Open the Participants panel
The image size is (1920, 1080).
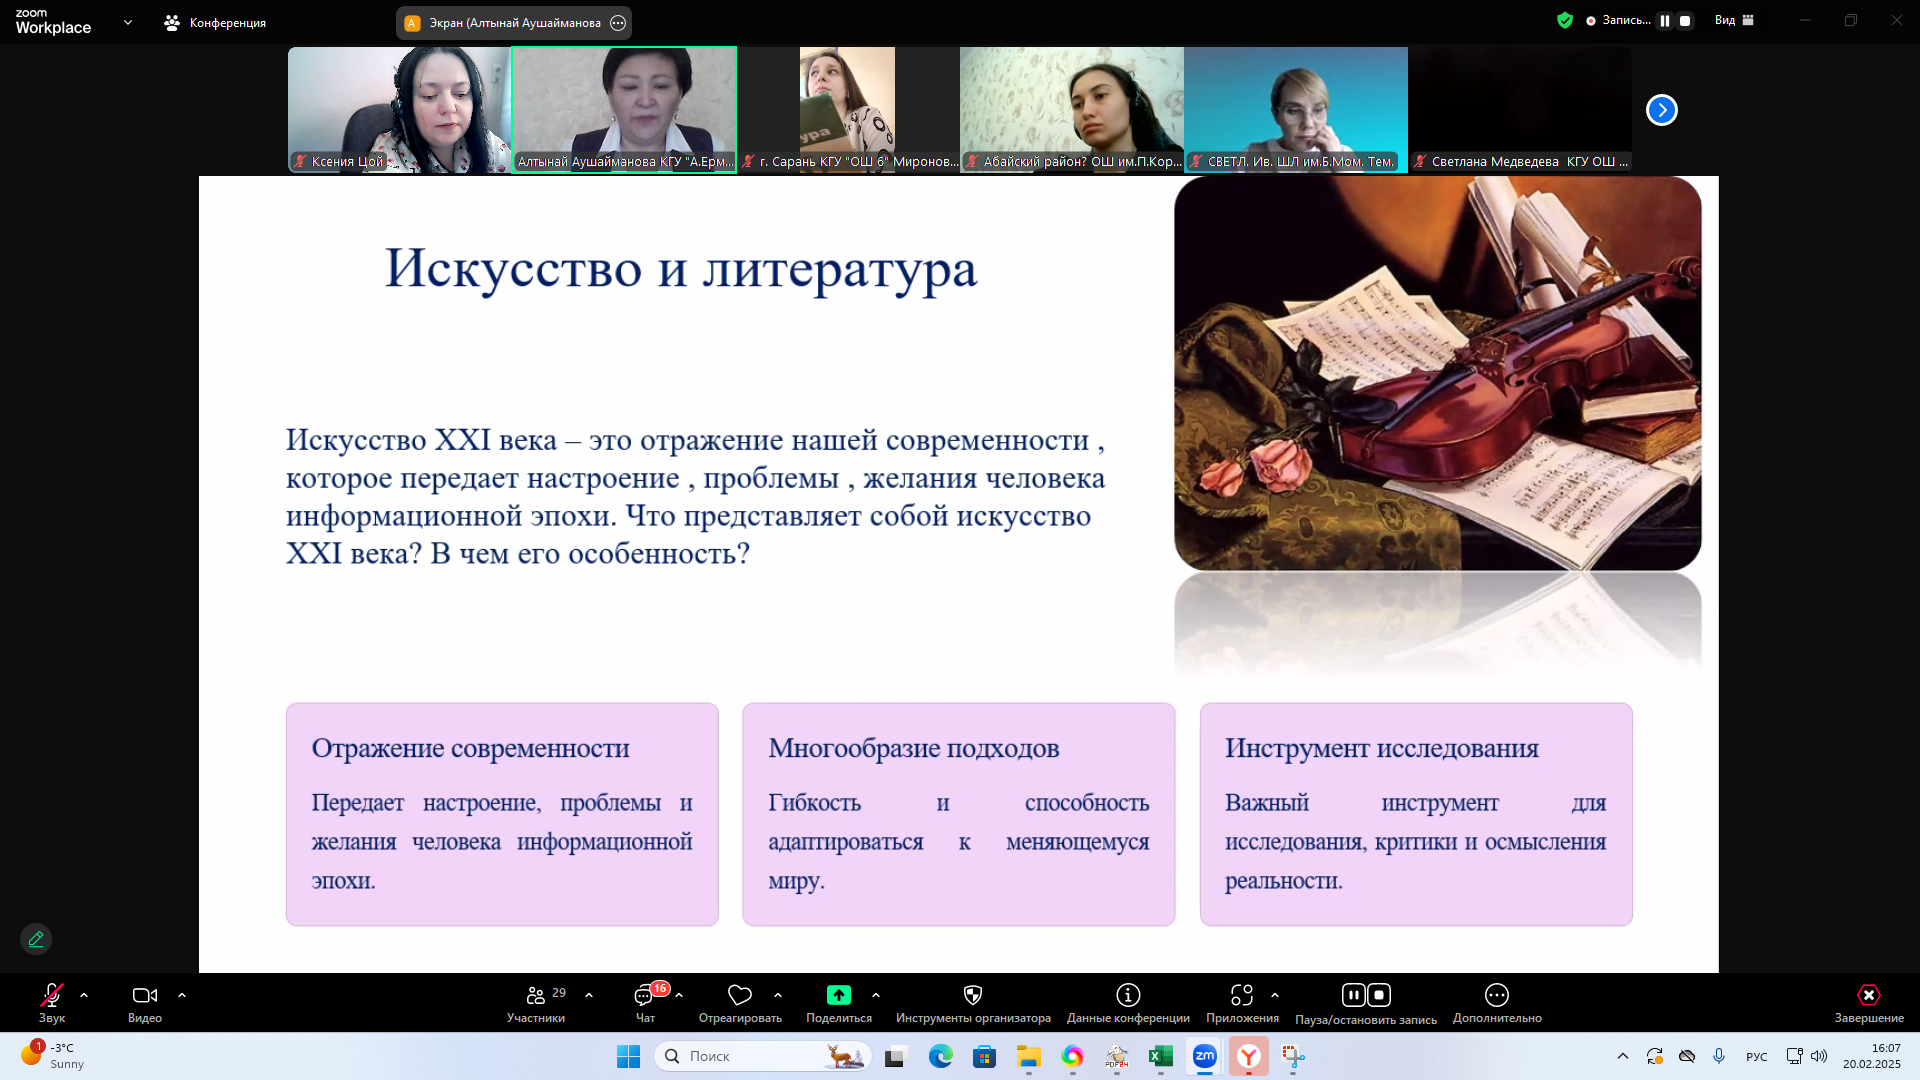(536, 996)
